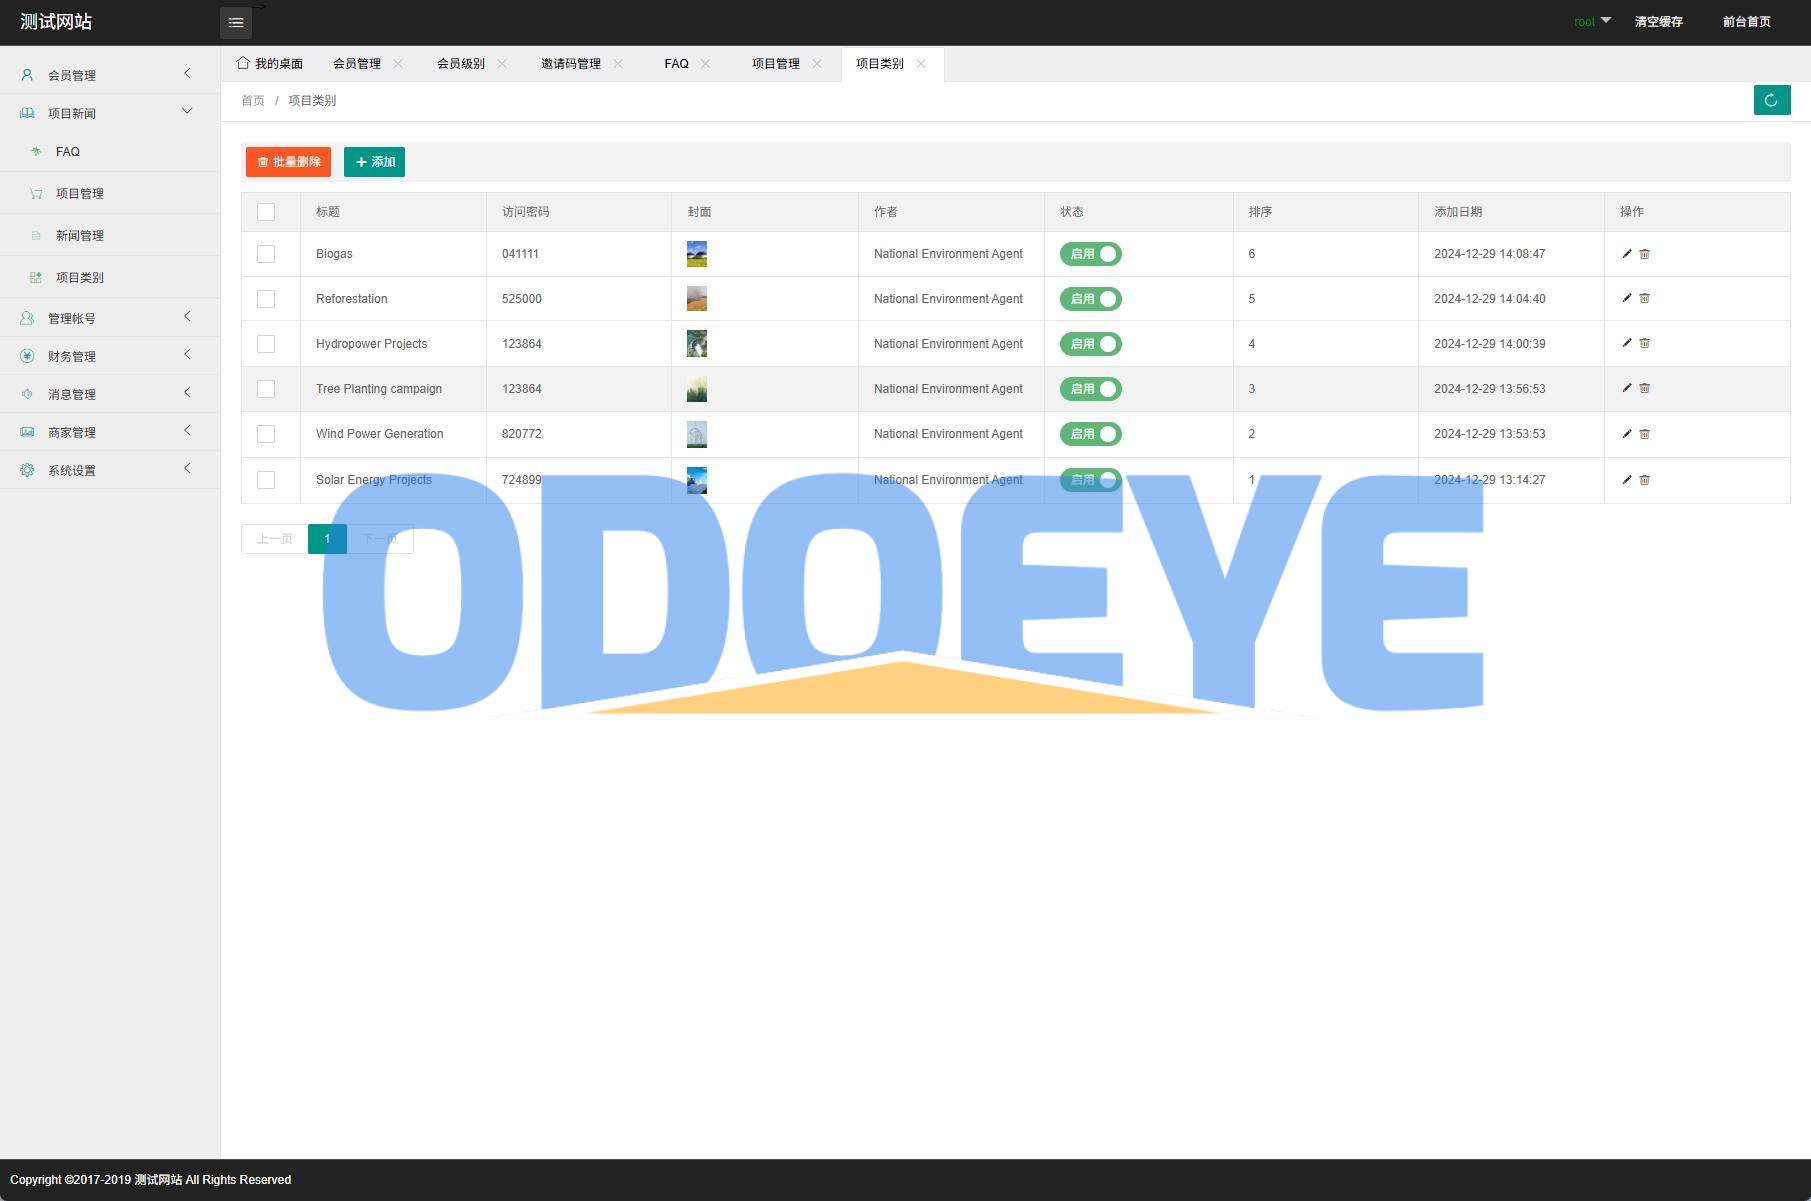1811x1201 pixels.
Task: Edit the Tree Planting campaign pencil icon
Action: click(1626, 388)
